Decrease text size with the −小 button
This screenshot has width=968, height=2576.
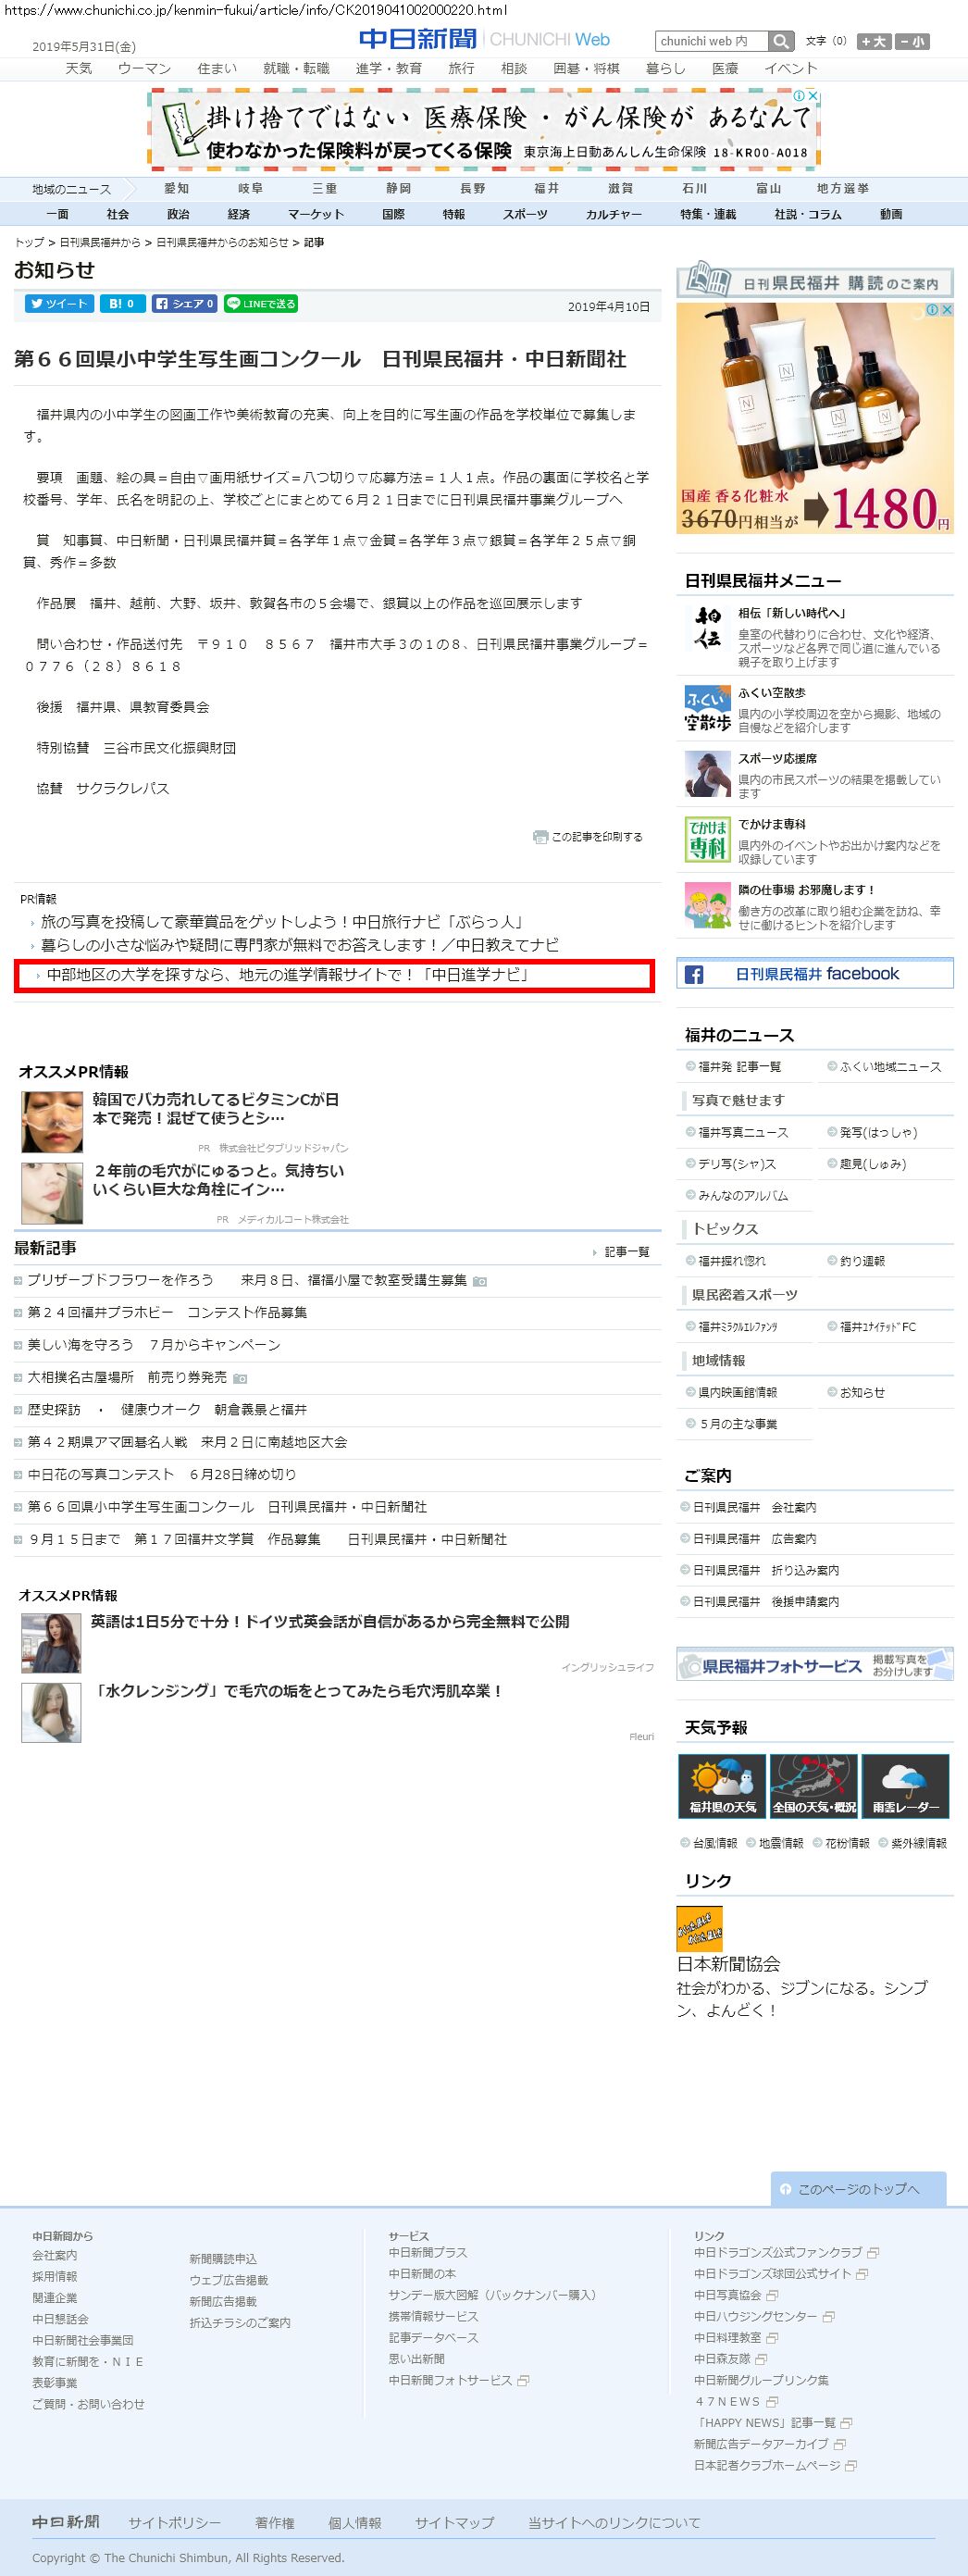tap(911, 41)
